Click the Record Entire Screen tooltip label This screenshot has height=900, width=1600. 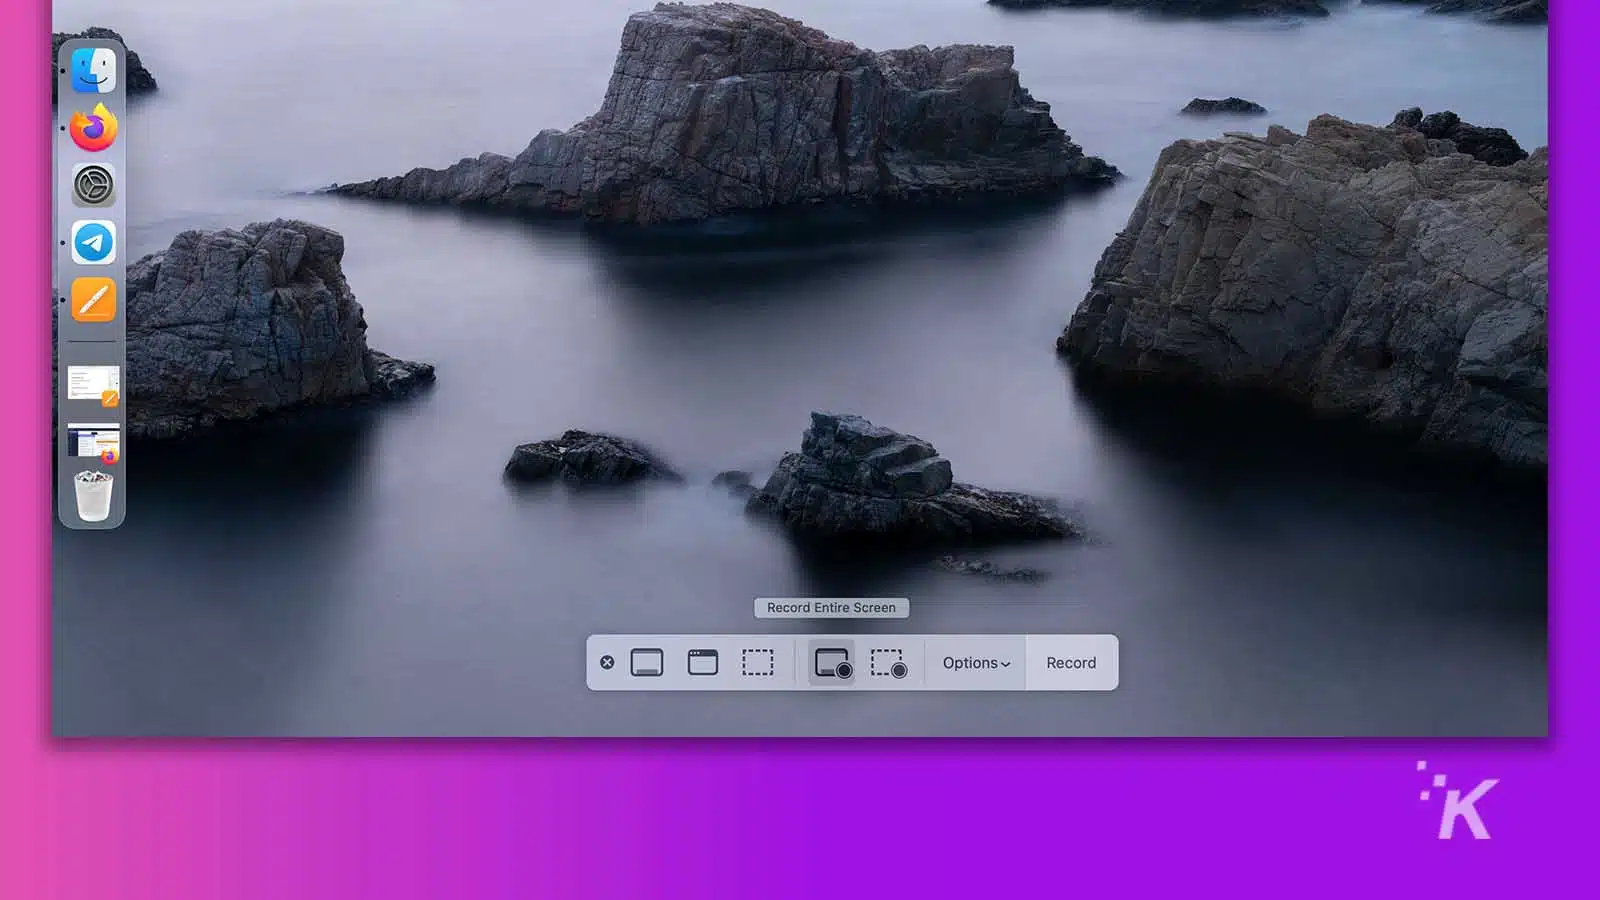[x=831, y=607]
